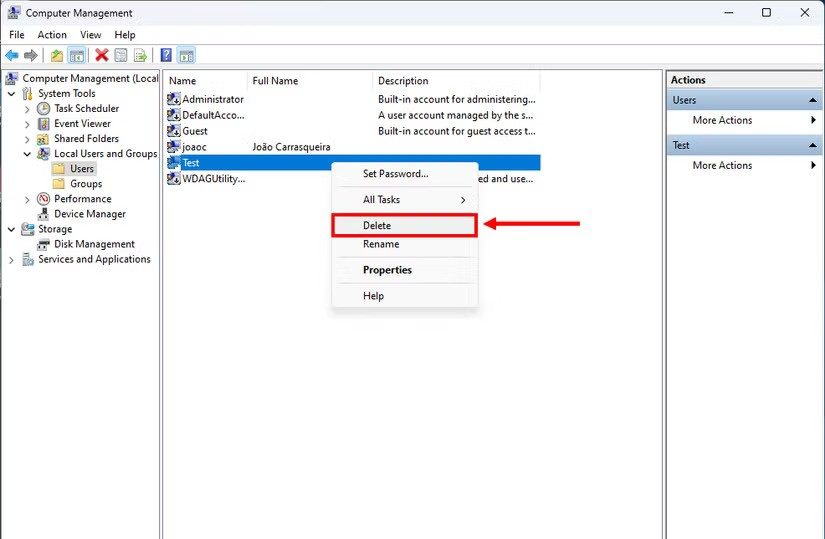Viewport: 825px width, 539px height.
Task: Click the Properties toolbar icon
Action: 121,55
